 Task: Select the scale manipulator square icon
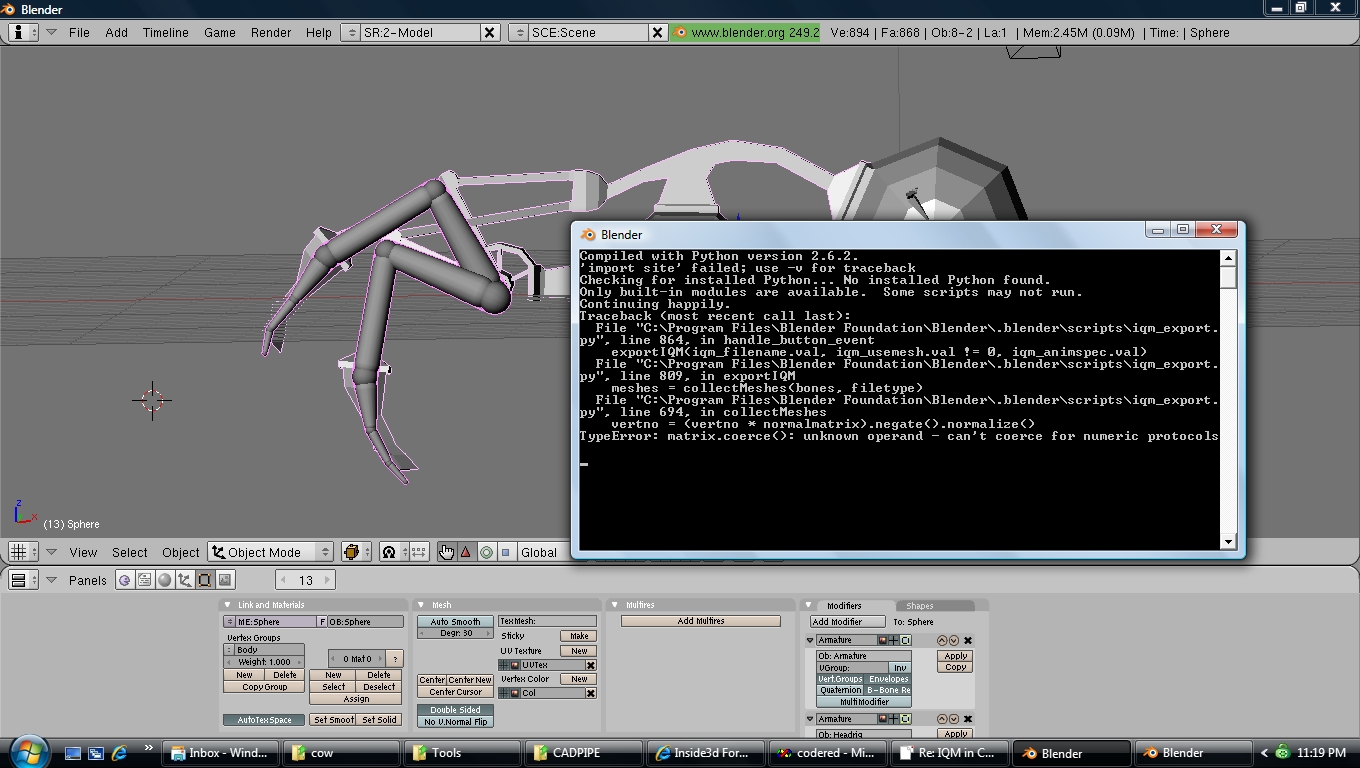pyautogui.click(x=506, y=552)
